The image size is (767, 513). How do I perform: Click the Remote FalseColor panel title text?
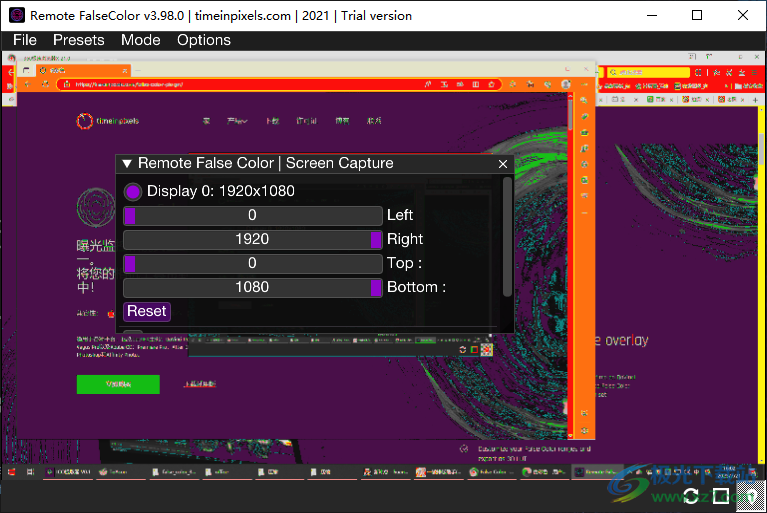coord(266,163)
